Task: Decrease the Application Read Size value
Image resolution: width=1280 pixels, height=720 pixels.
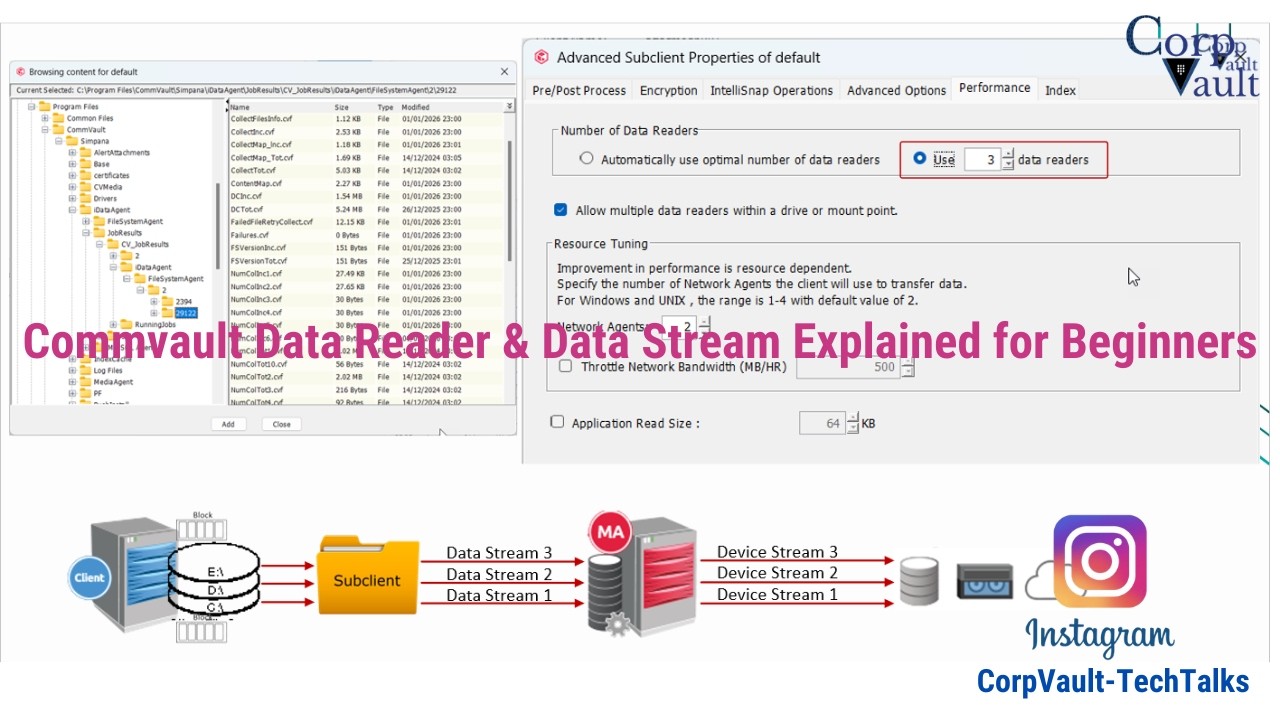Action: click(x=853, y=428)
